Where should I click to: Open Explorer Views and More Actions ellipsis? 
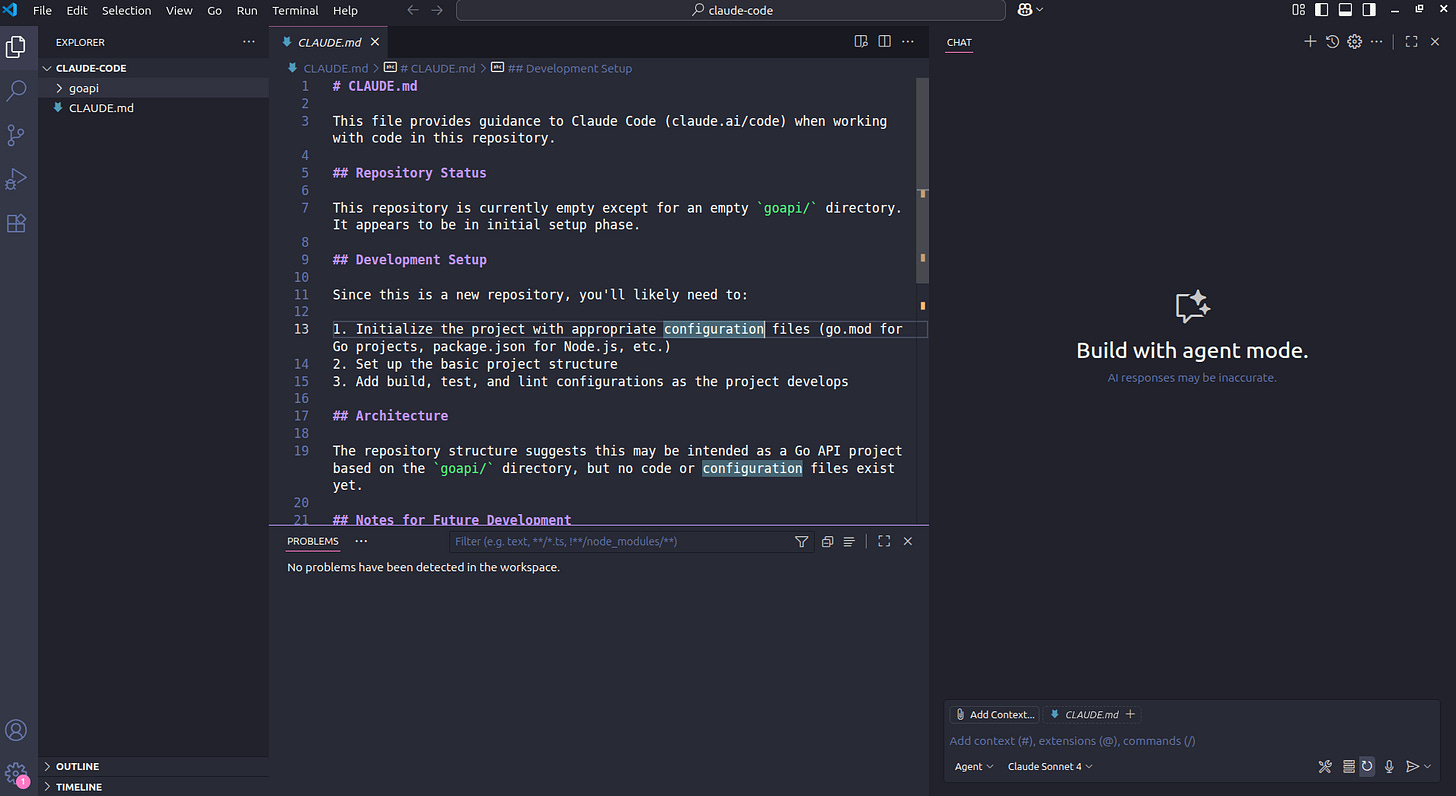click(x=248, y=42)
